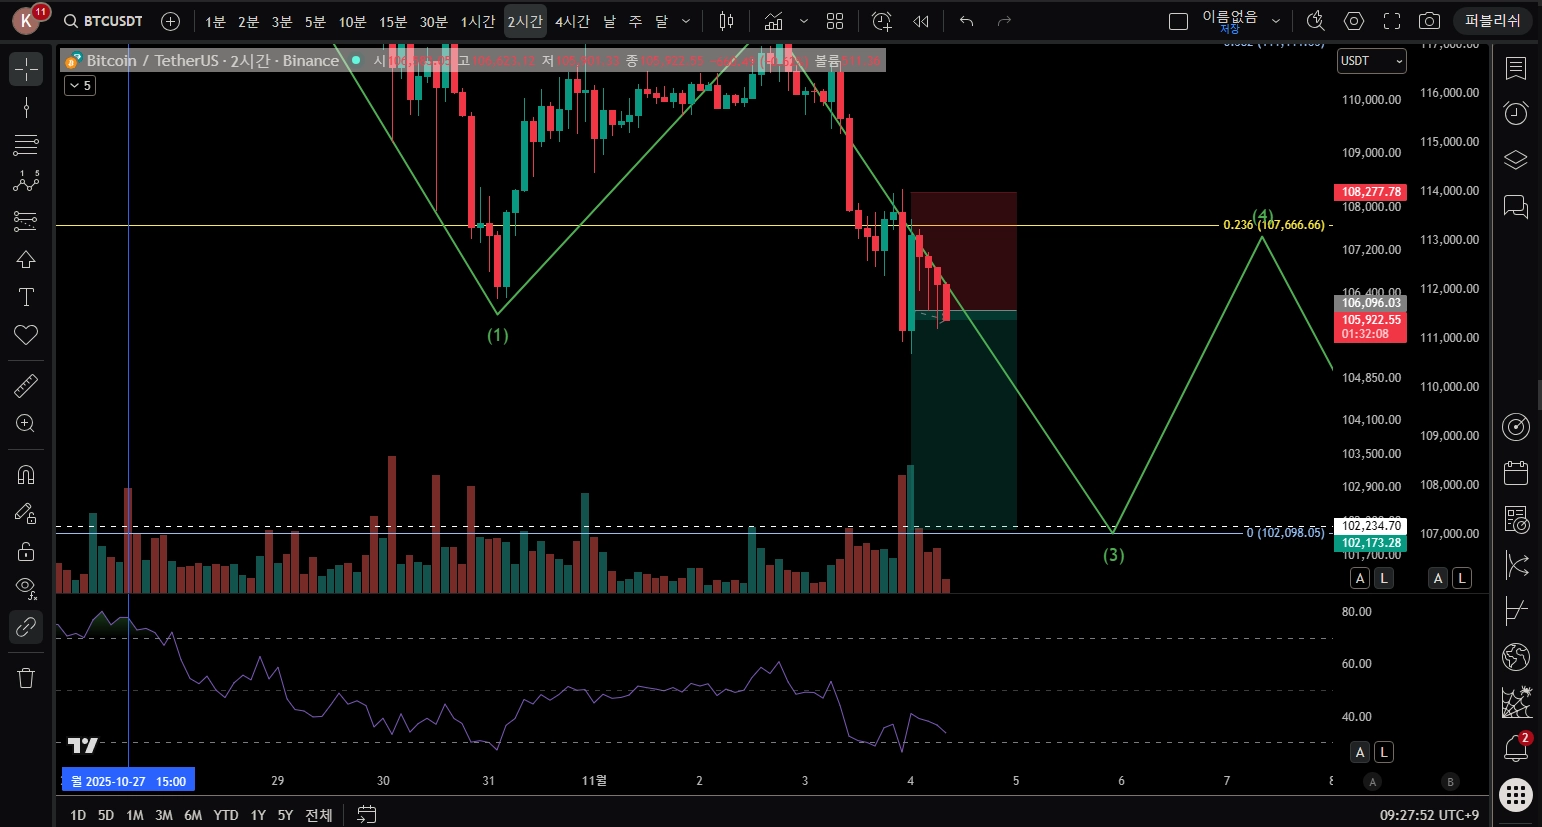Open the apps grid button in the right sidebar
Viewport: 1542px width, 827px height.
click(x=1516, y=795)
